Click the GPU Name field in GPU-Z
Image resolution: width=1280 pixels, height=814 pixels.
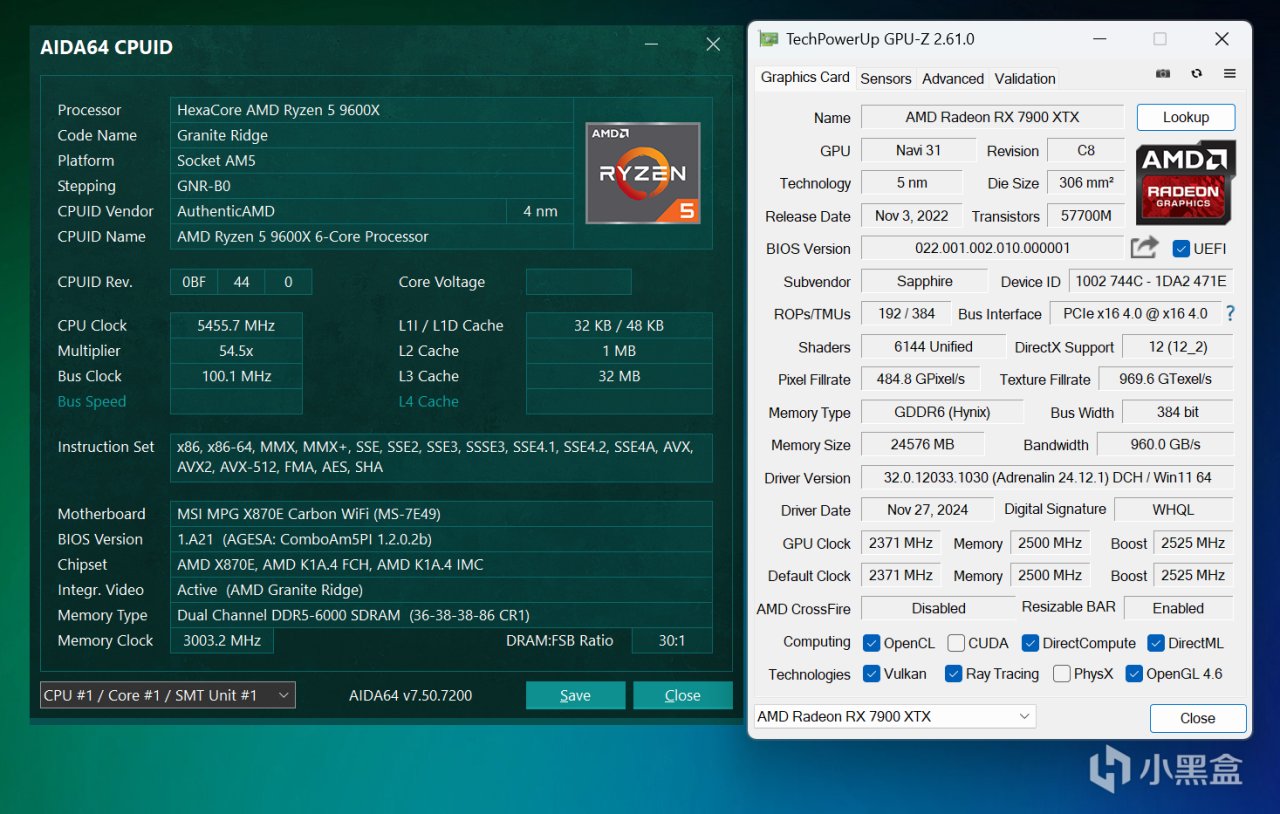[x=992, y=117]
